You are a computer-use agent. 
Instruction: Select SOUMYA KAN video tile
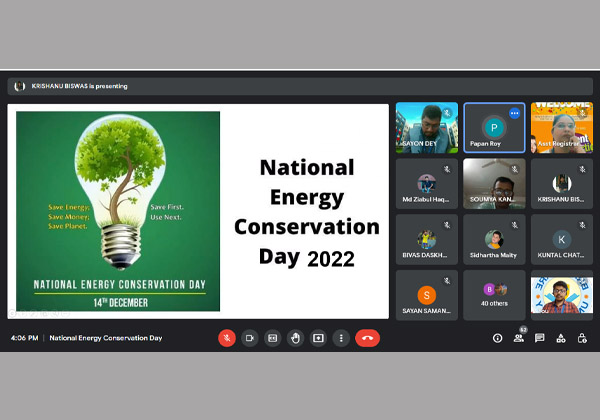494,184
